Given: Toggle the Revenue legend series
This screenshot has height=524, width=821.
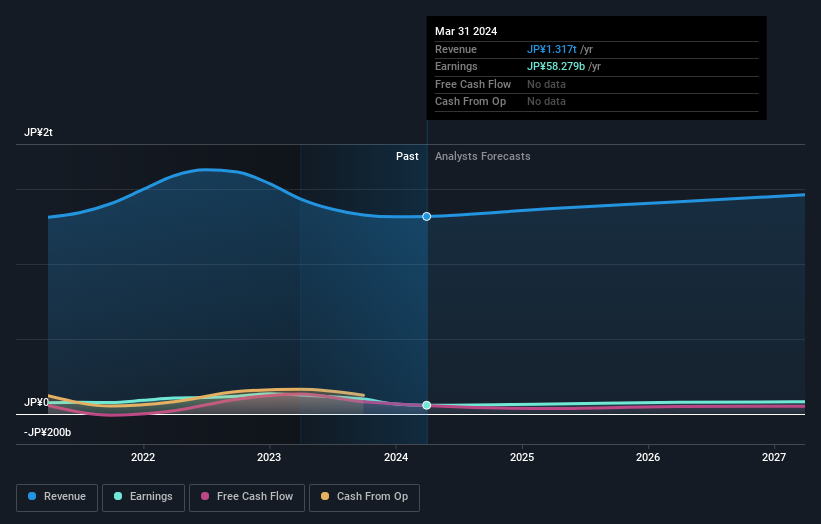Looking at the screenshot, I should point(57,497).
